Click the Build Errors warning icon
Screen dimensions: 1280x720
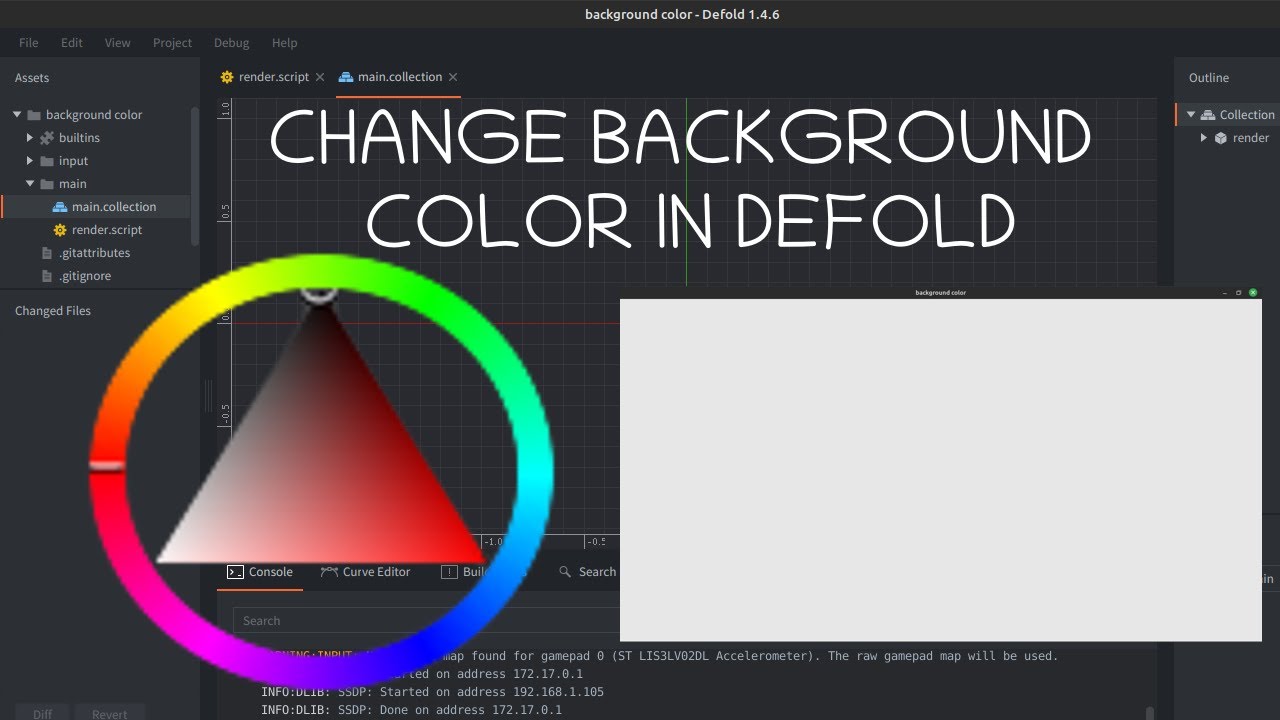point(449,572)
